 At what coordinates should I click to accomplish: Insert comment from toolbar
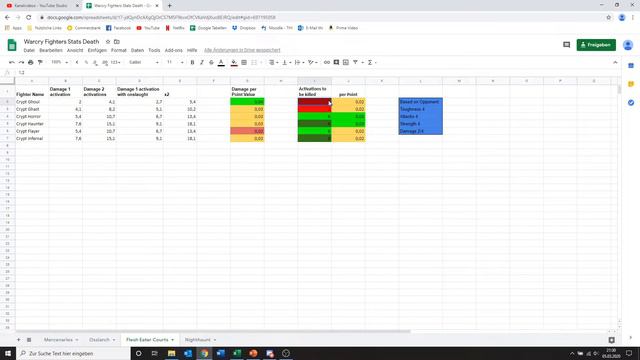[336, 62]
